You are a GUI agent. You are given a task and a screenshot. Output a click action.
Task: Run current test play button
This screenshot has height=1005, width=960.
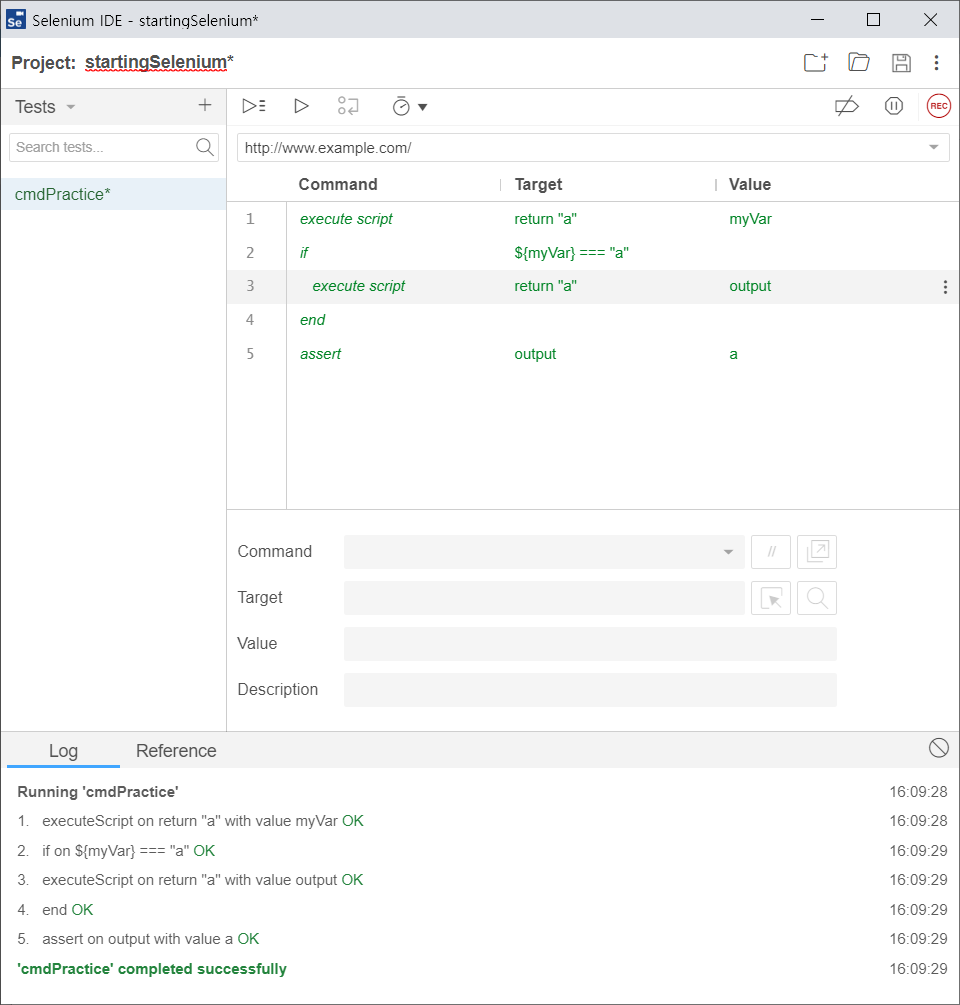(x=301, y=106)
